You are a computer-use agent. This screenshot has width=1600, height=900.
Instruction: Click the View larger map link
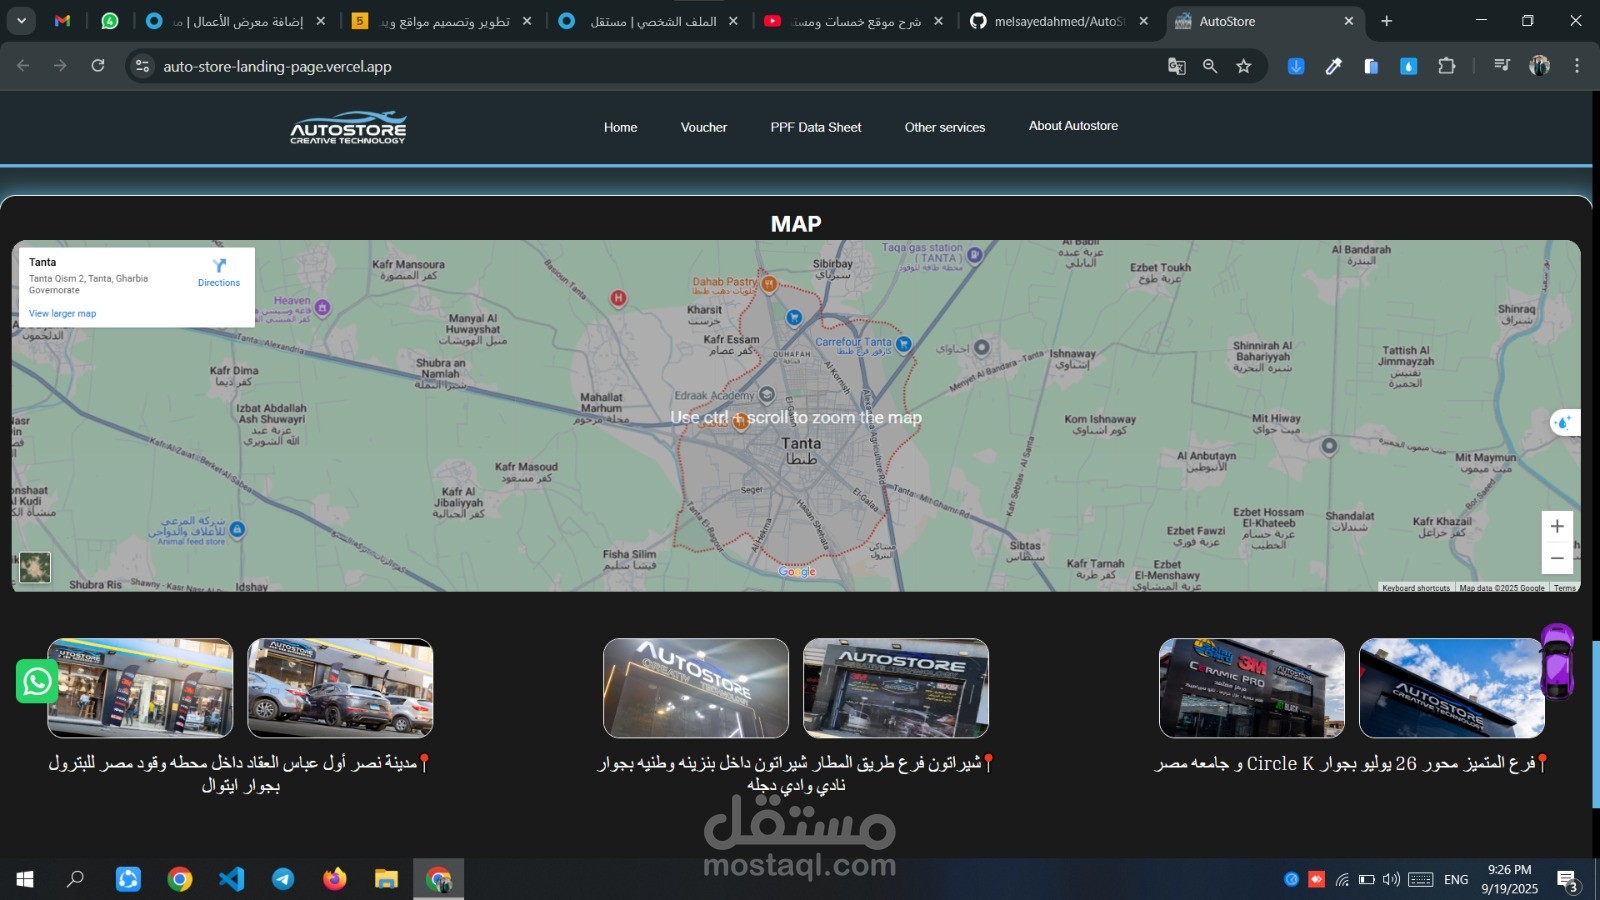point(62,314)
